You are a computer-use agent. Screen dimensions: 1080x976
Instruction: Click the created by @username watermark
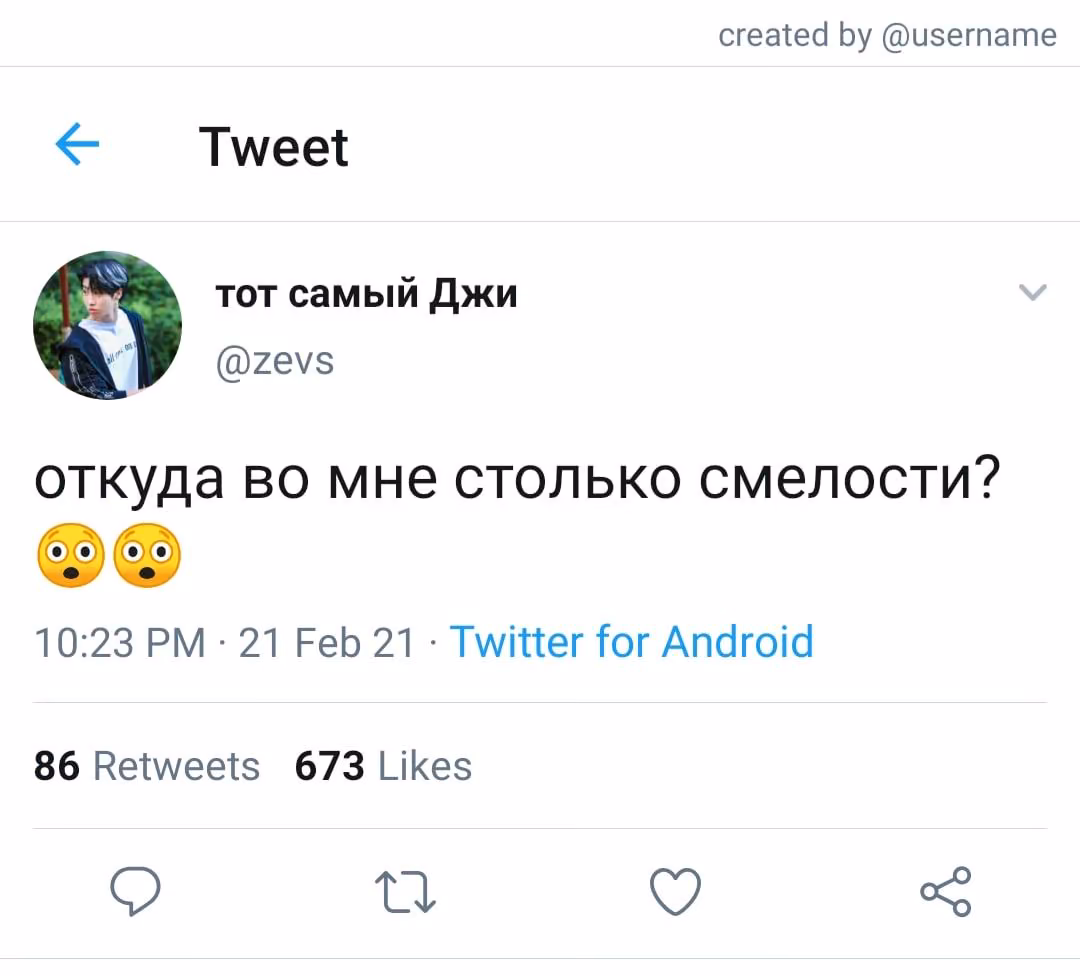coord(887,35)
